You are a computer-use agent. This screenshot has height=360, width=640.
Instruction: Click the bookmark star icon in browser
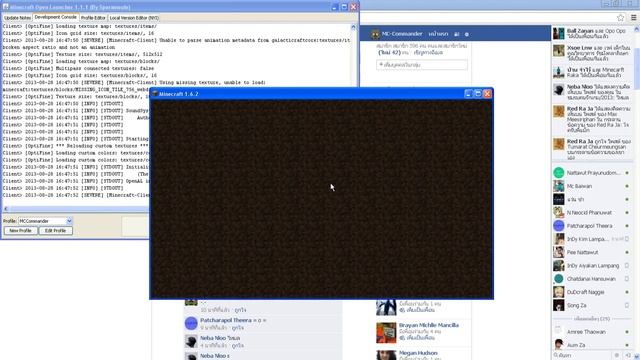click(620, 18)
